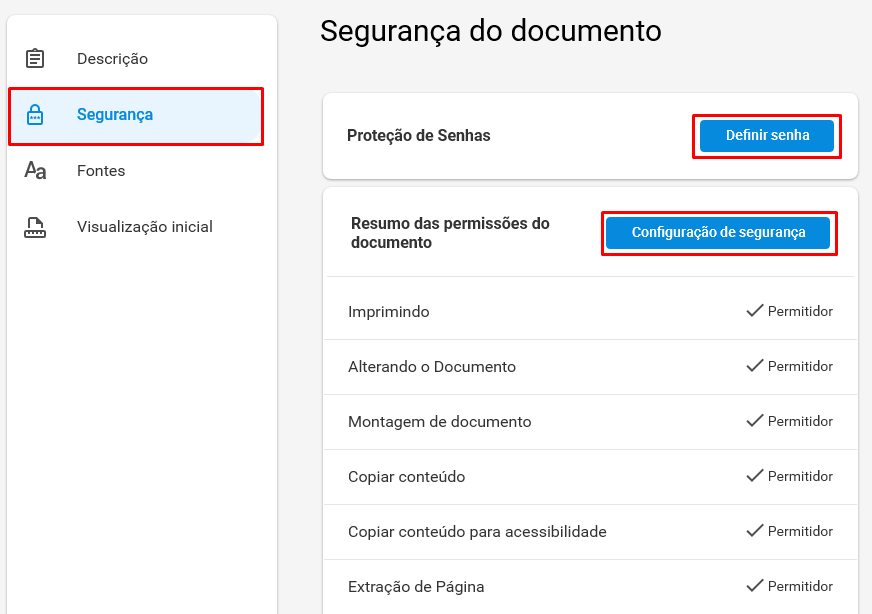The width and height of the screenshot is (872, 614).
Task: Select the Imprimindo permission label
Action: 388,312
